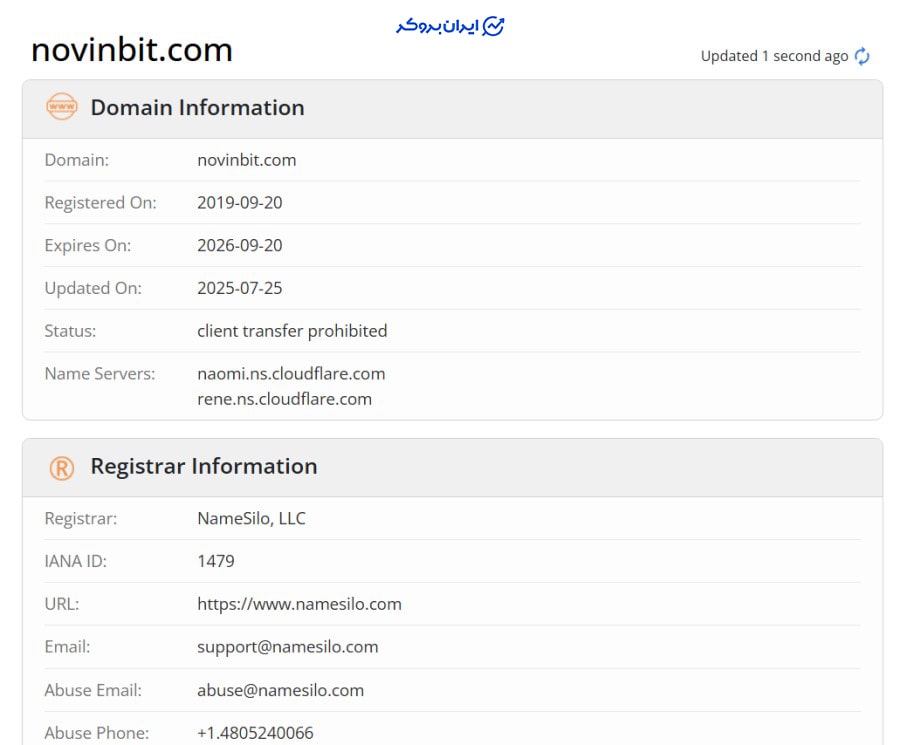Image resolution: width=900 pixels, height=745 pixels.
Task: Select the IANA ID value 1479
Action: (x=216, y=561)
